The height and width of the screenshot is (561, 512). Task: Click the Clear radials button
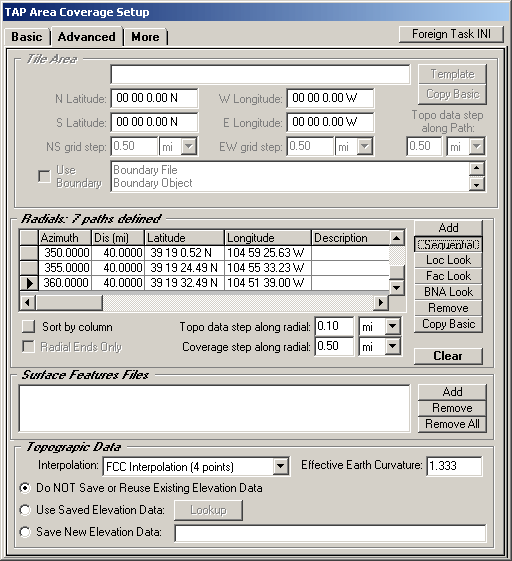[448, 356]
